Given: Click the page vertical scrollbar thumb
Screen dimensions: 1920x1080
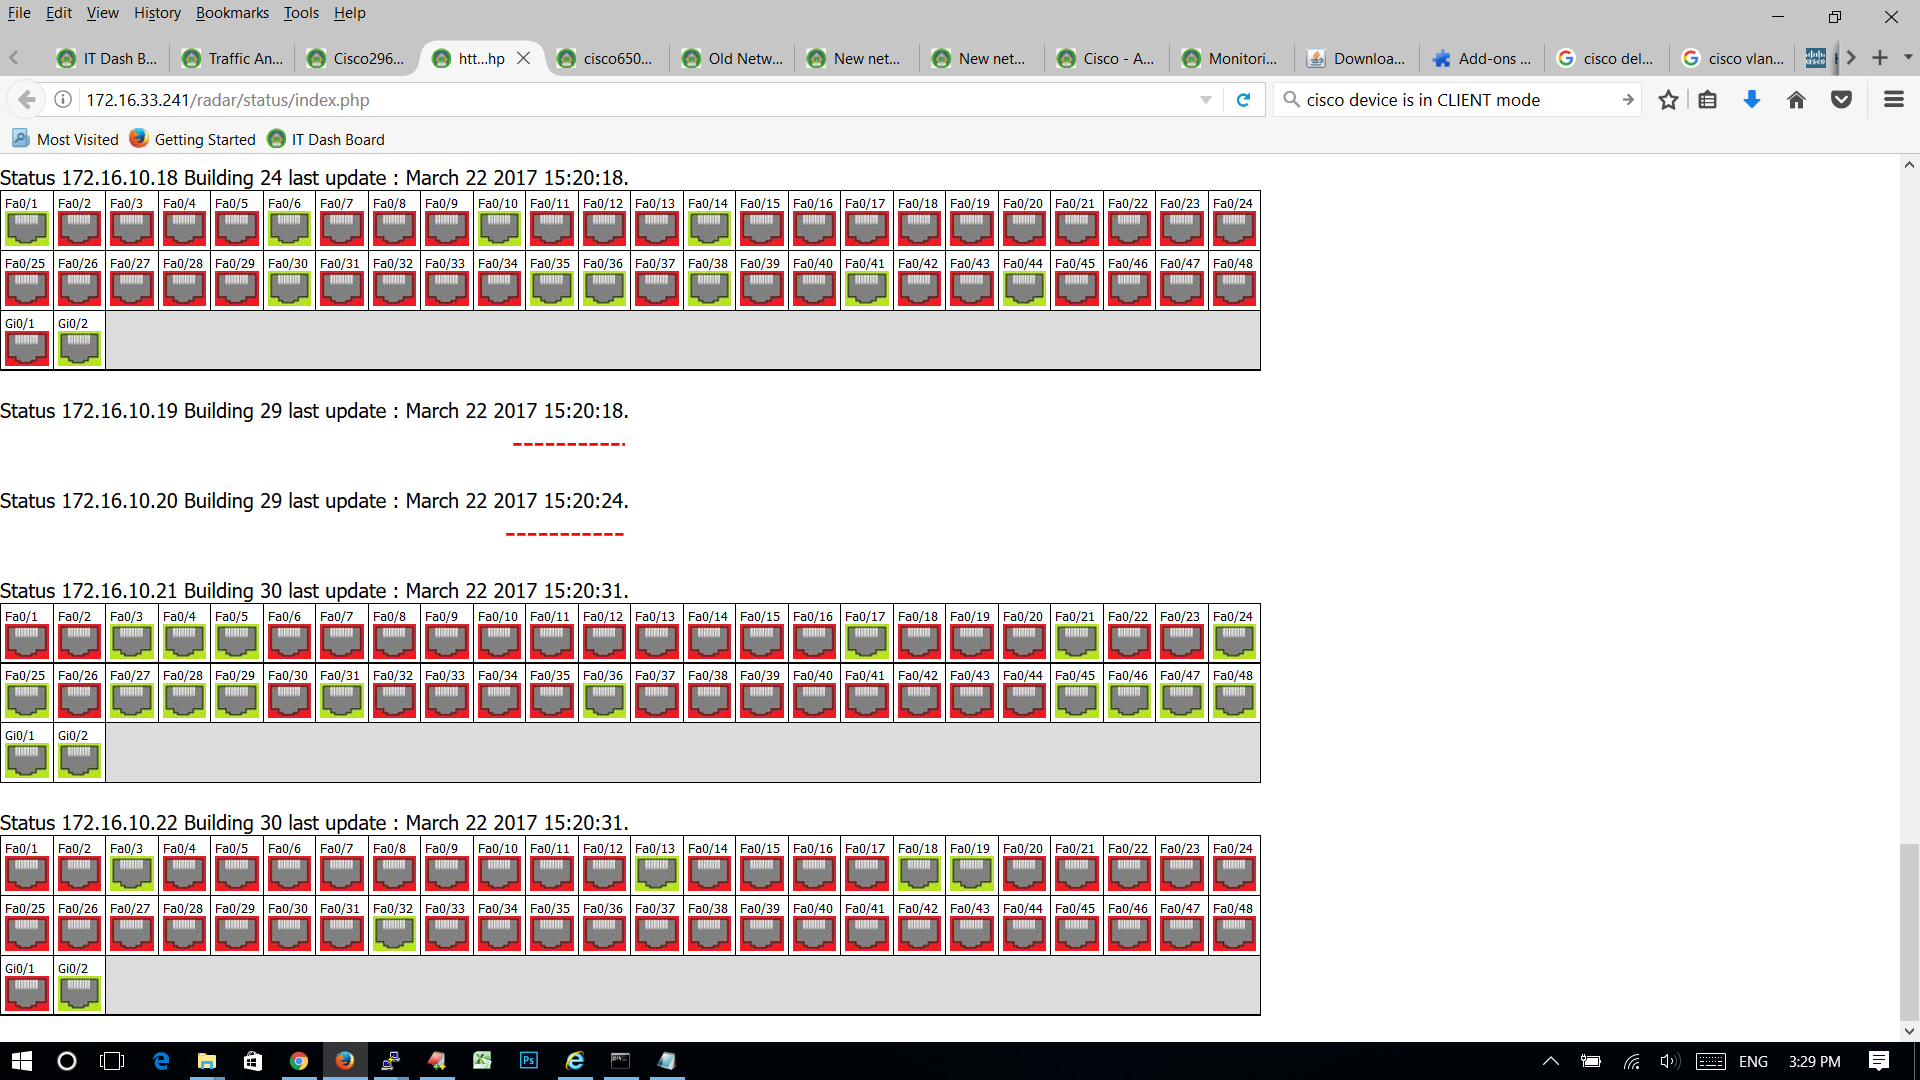Looking at the screenshot, I should coord(1908,930).
